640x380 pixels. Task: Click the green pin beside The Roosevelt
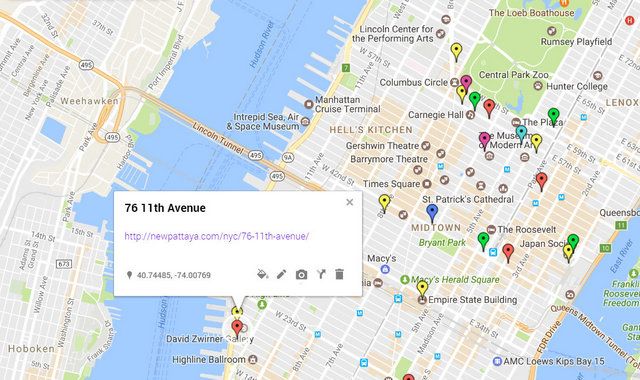pyautogui.click(x=483, y=241)
